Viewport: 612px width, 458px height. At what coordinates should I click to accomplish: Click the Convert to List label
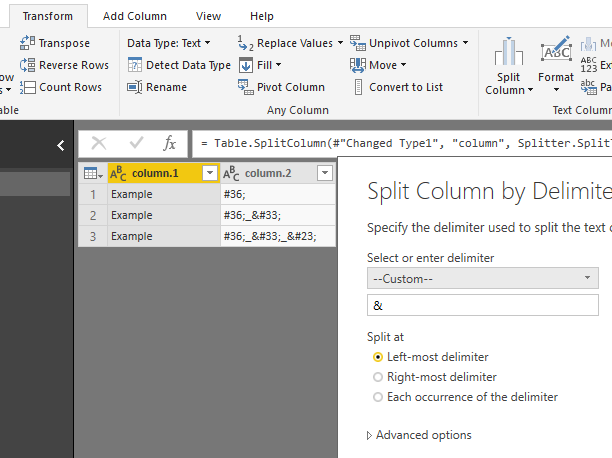(x=406, y=87)
